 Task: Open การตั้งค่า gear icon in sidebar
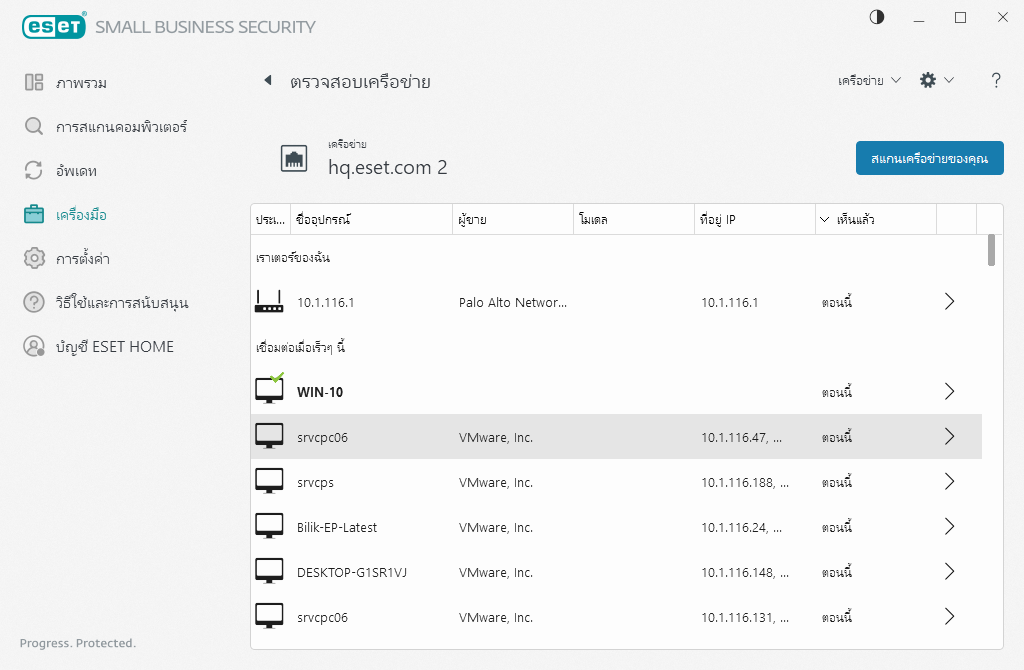[x=34, y=259]
